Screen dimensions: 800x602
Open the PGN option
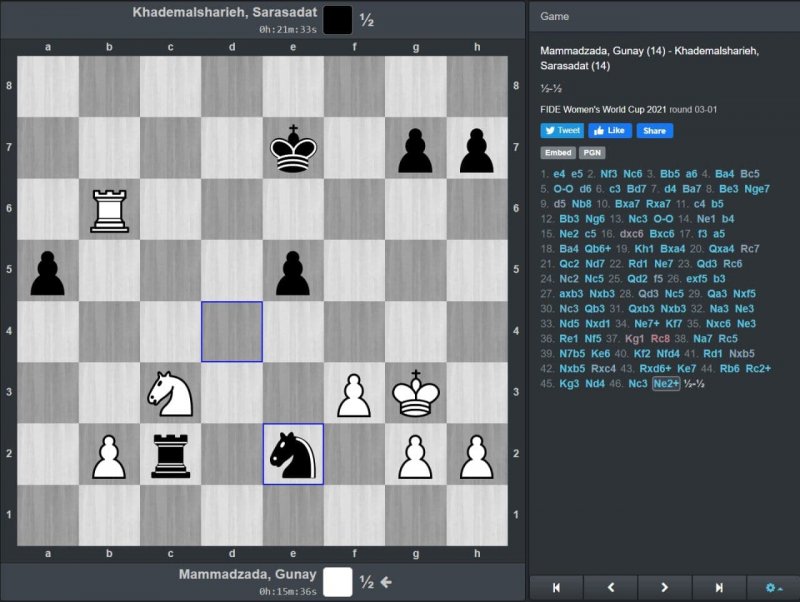[592, 153]
